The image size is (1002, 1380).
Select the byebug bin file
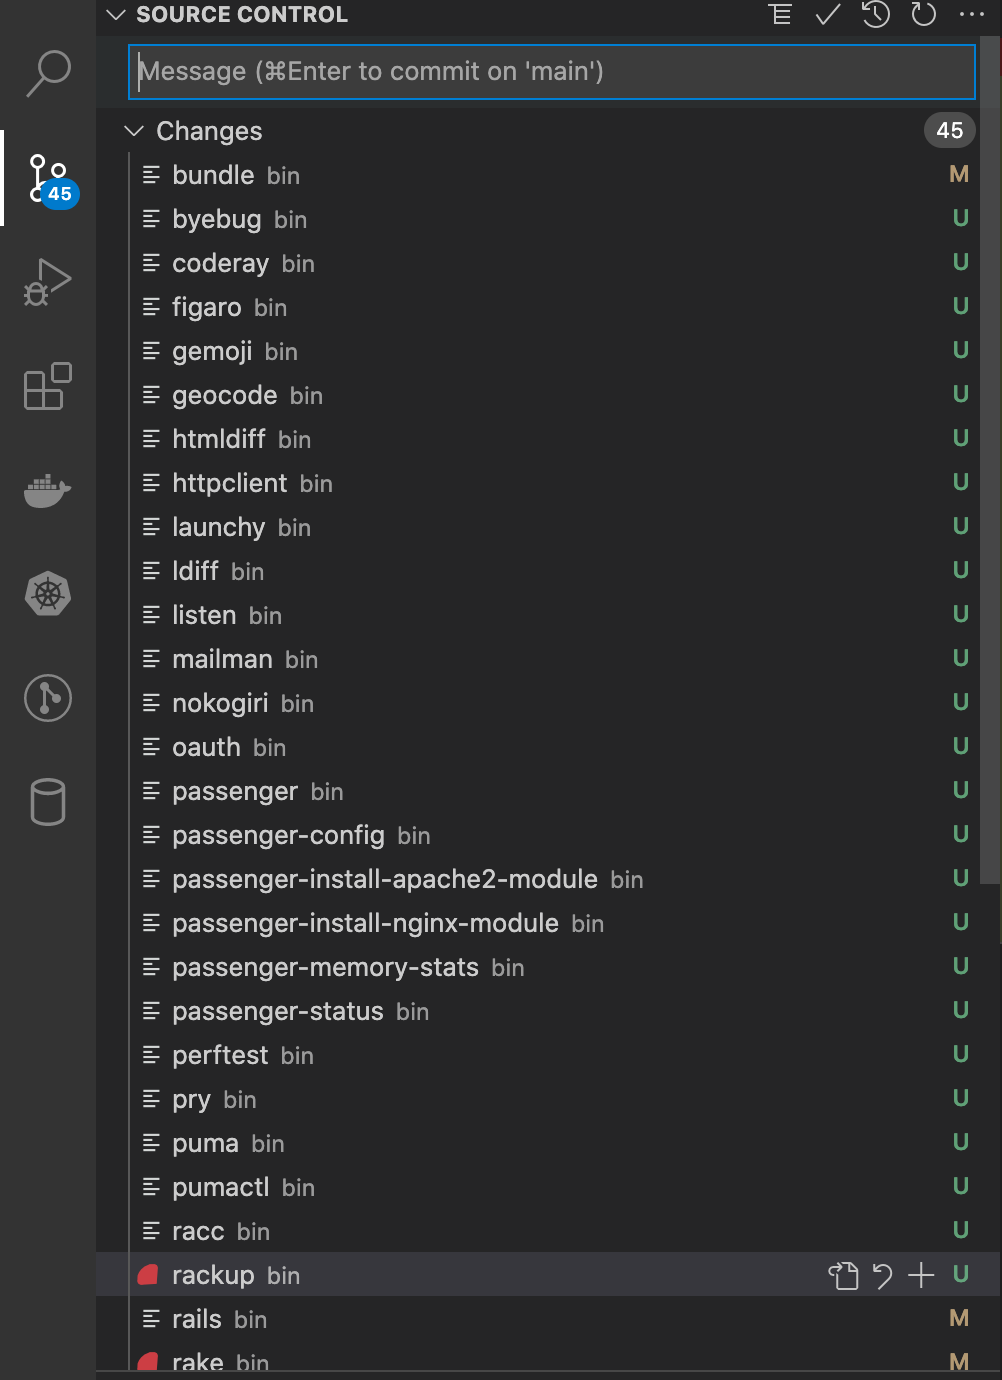[548, 219]
